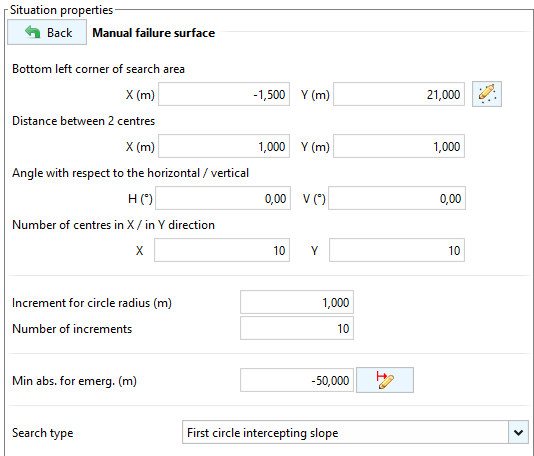The height and width of the screenshot is (456, 534).
Task: Click the bottom left corner Y (m) field
Action: (x=399, y=94)
